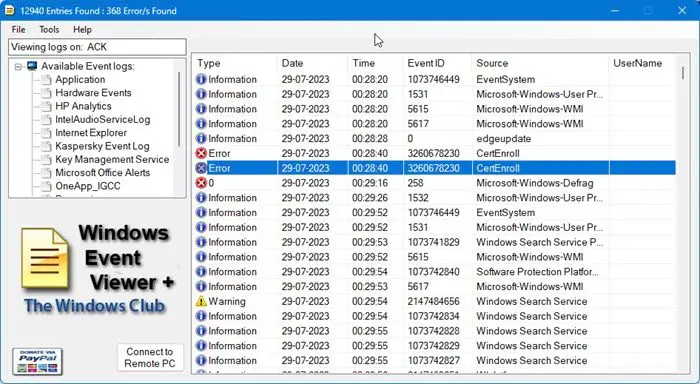Screen dimensions: 700x384
Task: Click the info icon on the 5615 row at 00:29:52
Action: point(201,257)
